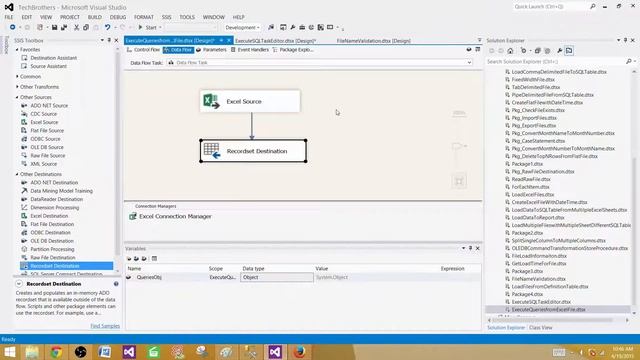This screenshot has height=360, width=640.
Task: Collapse the Other Destinations toolbox group
Action: click(x=17, y=174)
